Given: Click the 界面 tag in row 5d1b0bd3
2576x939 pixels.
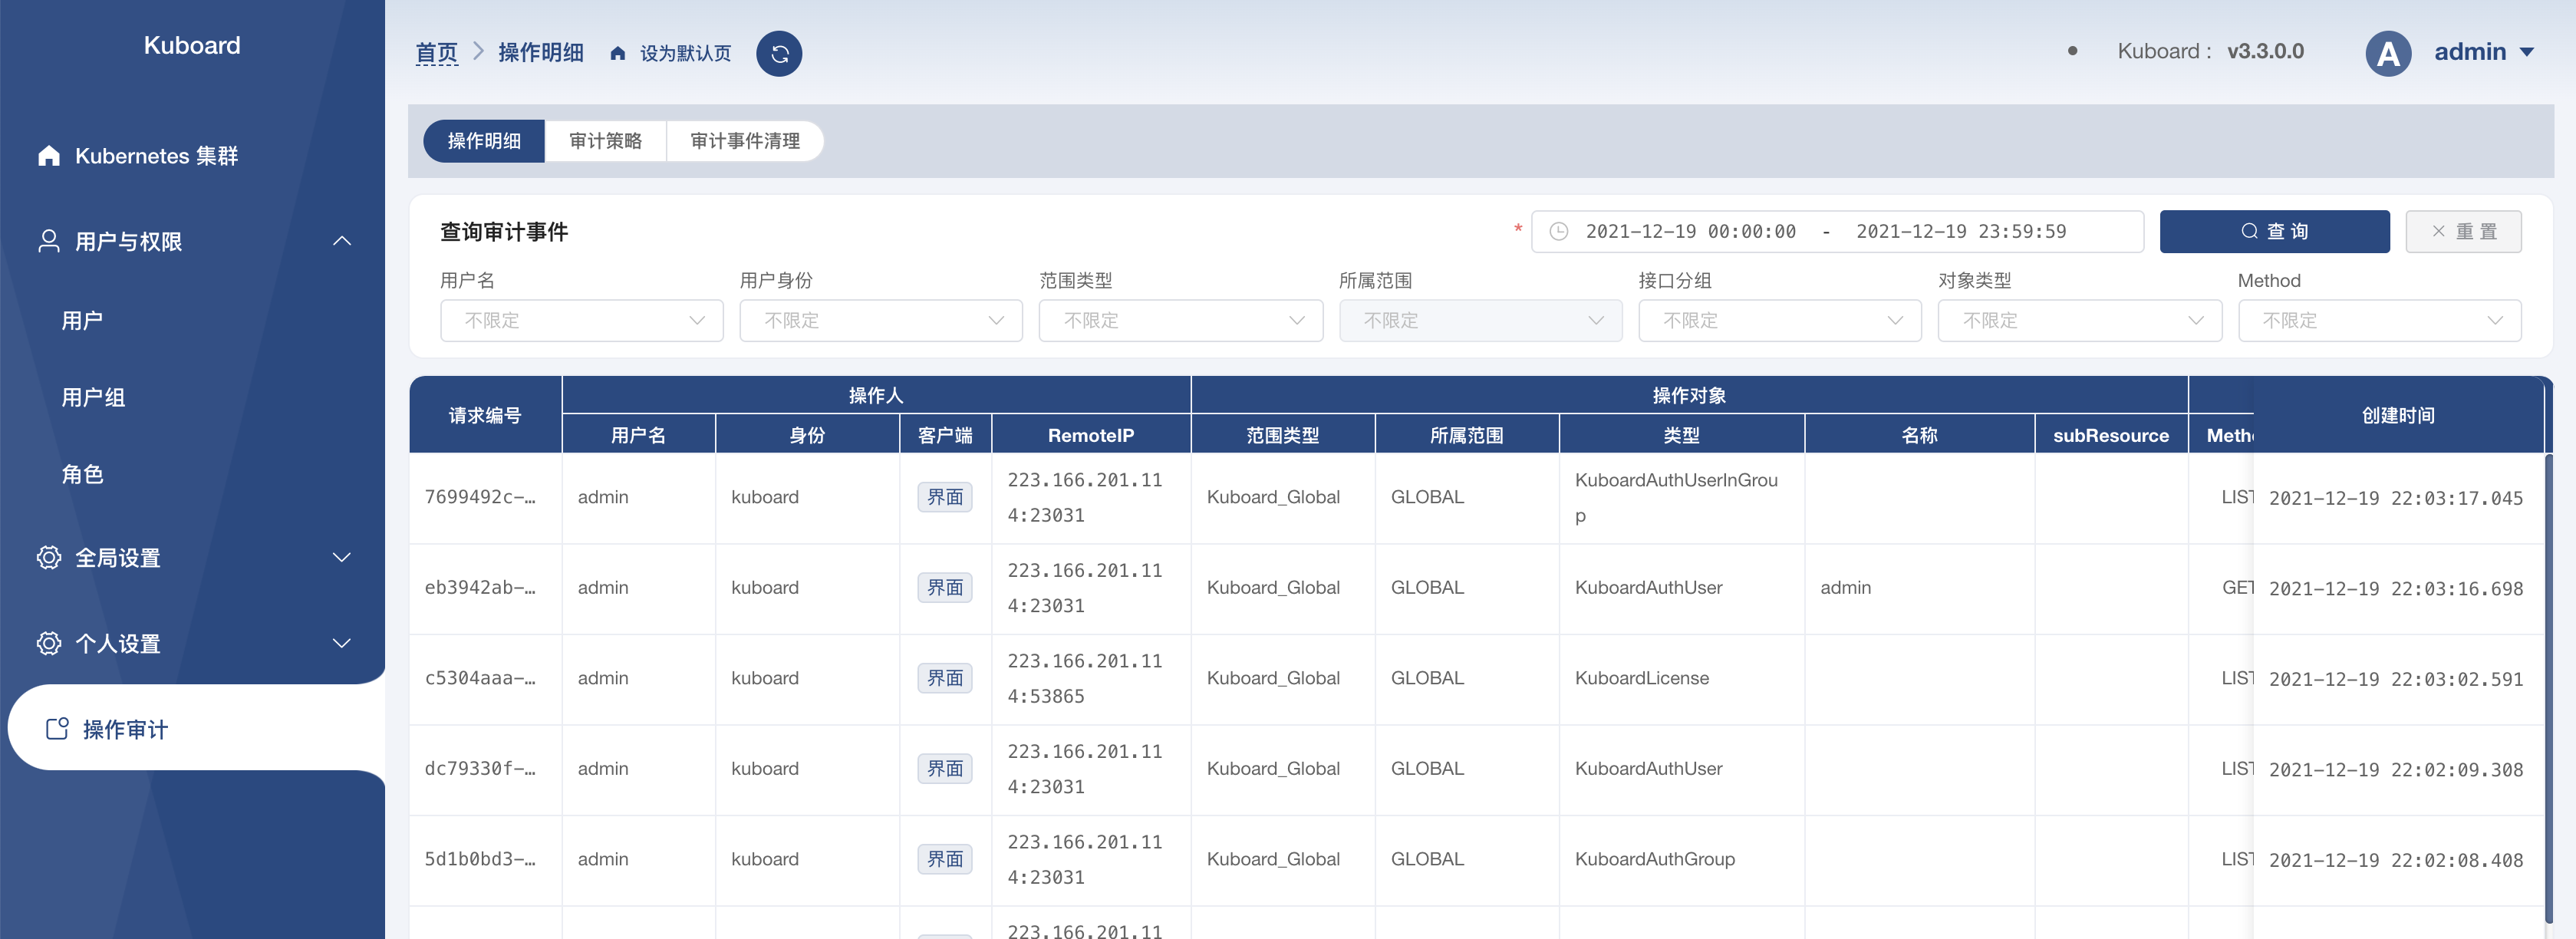Looking at the screenshot, I should pos(945,859).
